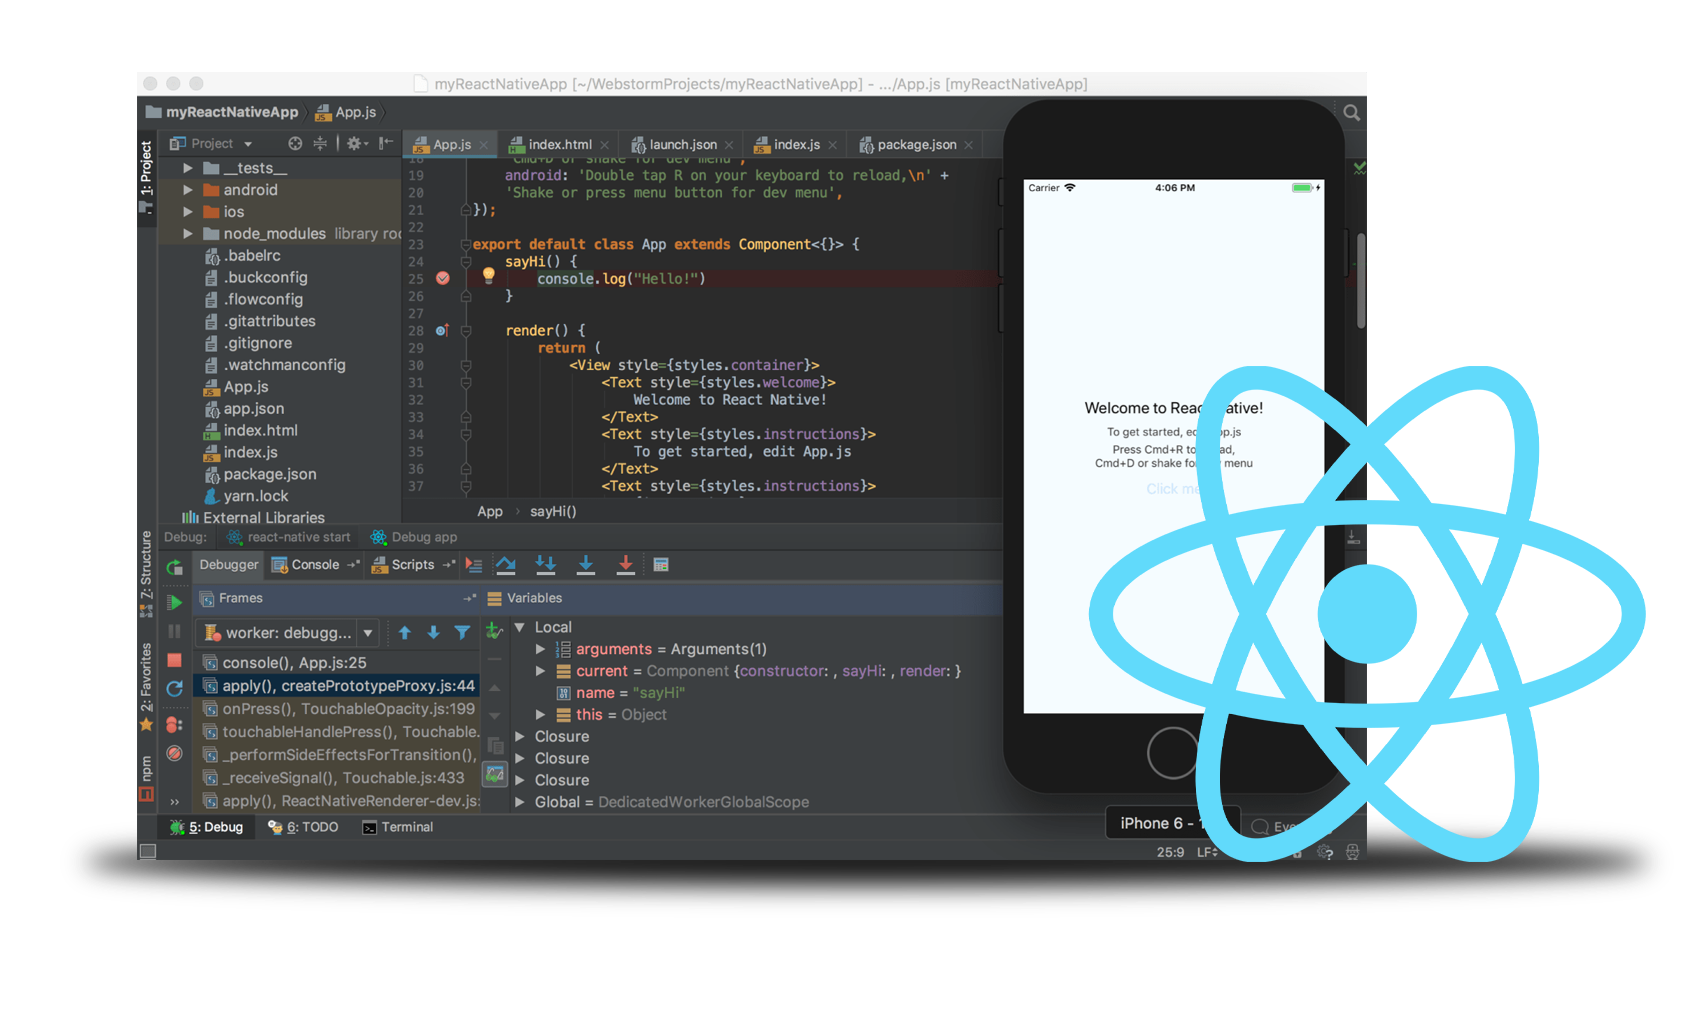
Task: Select the Step Into debugger icon
Action: click(585, 565)
